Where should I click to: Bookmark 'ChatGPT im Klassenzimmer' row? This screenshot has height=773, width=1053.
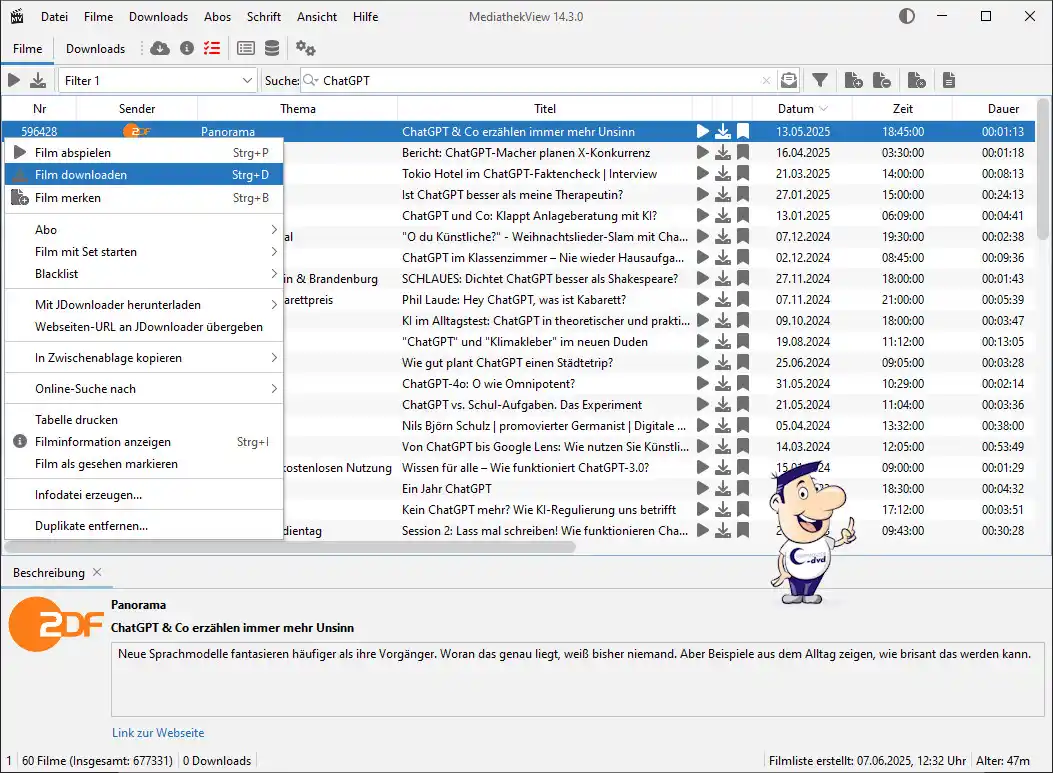coord(743,258)
